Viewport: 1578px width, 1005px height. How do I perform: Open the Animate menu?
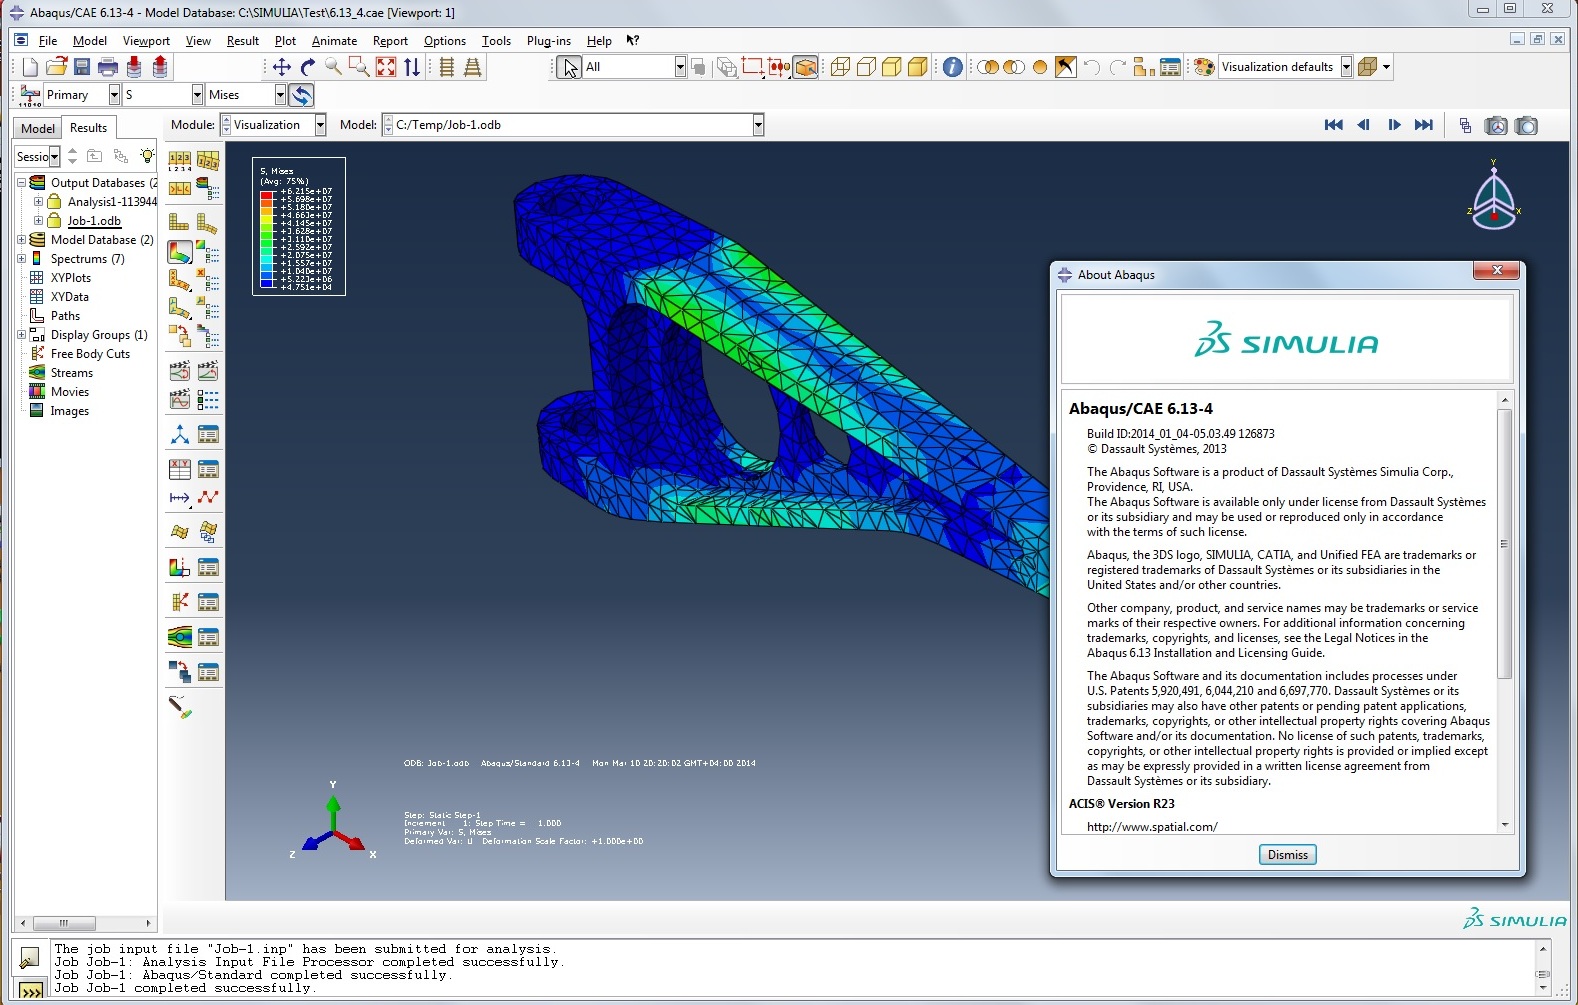point(334,41)
